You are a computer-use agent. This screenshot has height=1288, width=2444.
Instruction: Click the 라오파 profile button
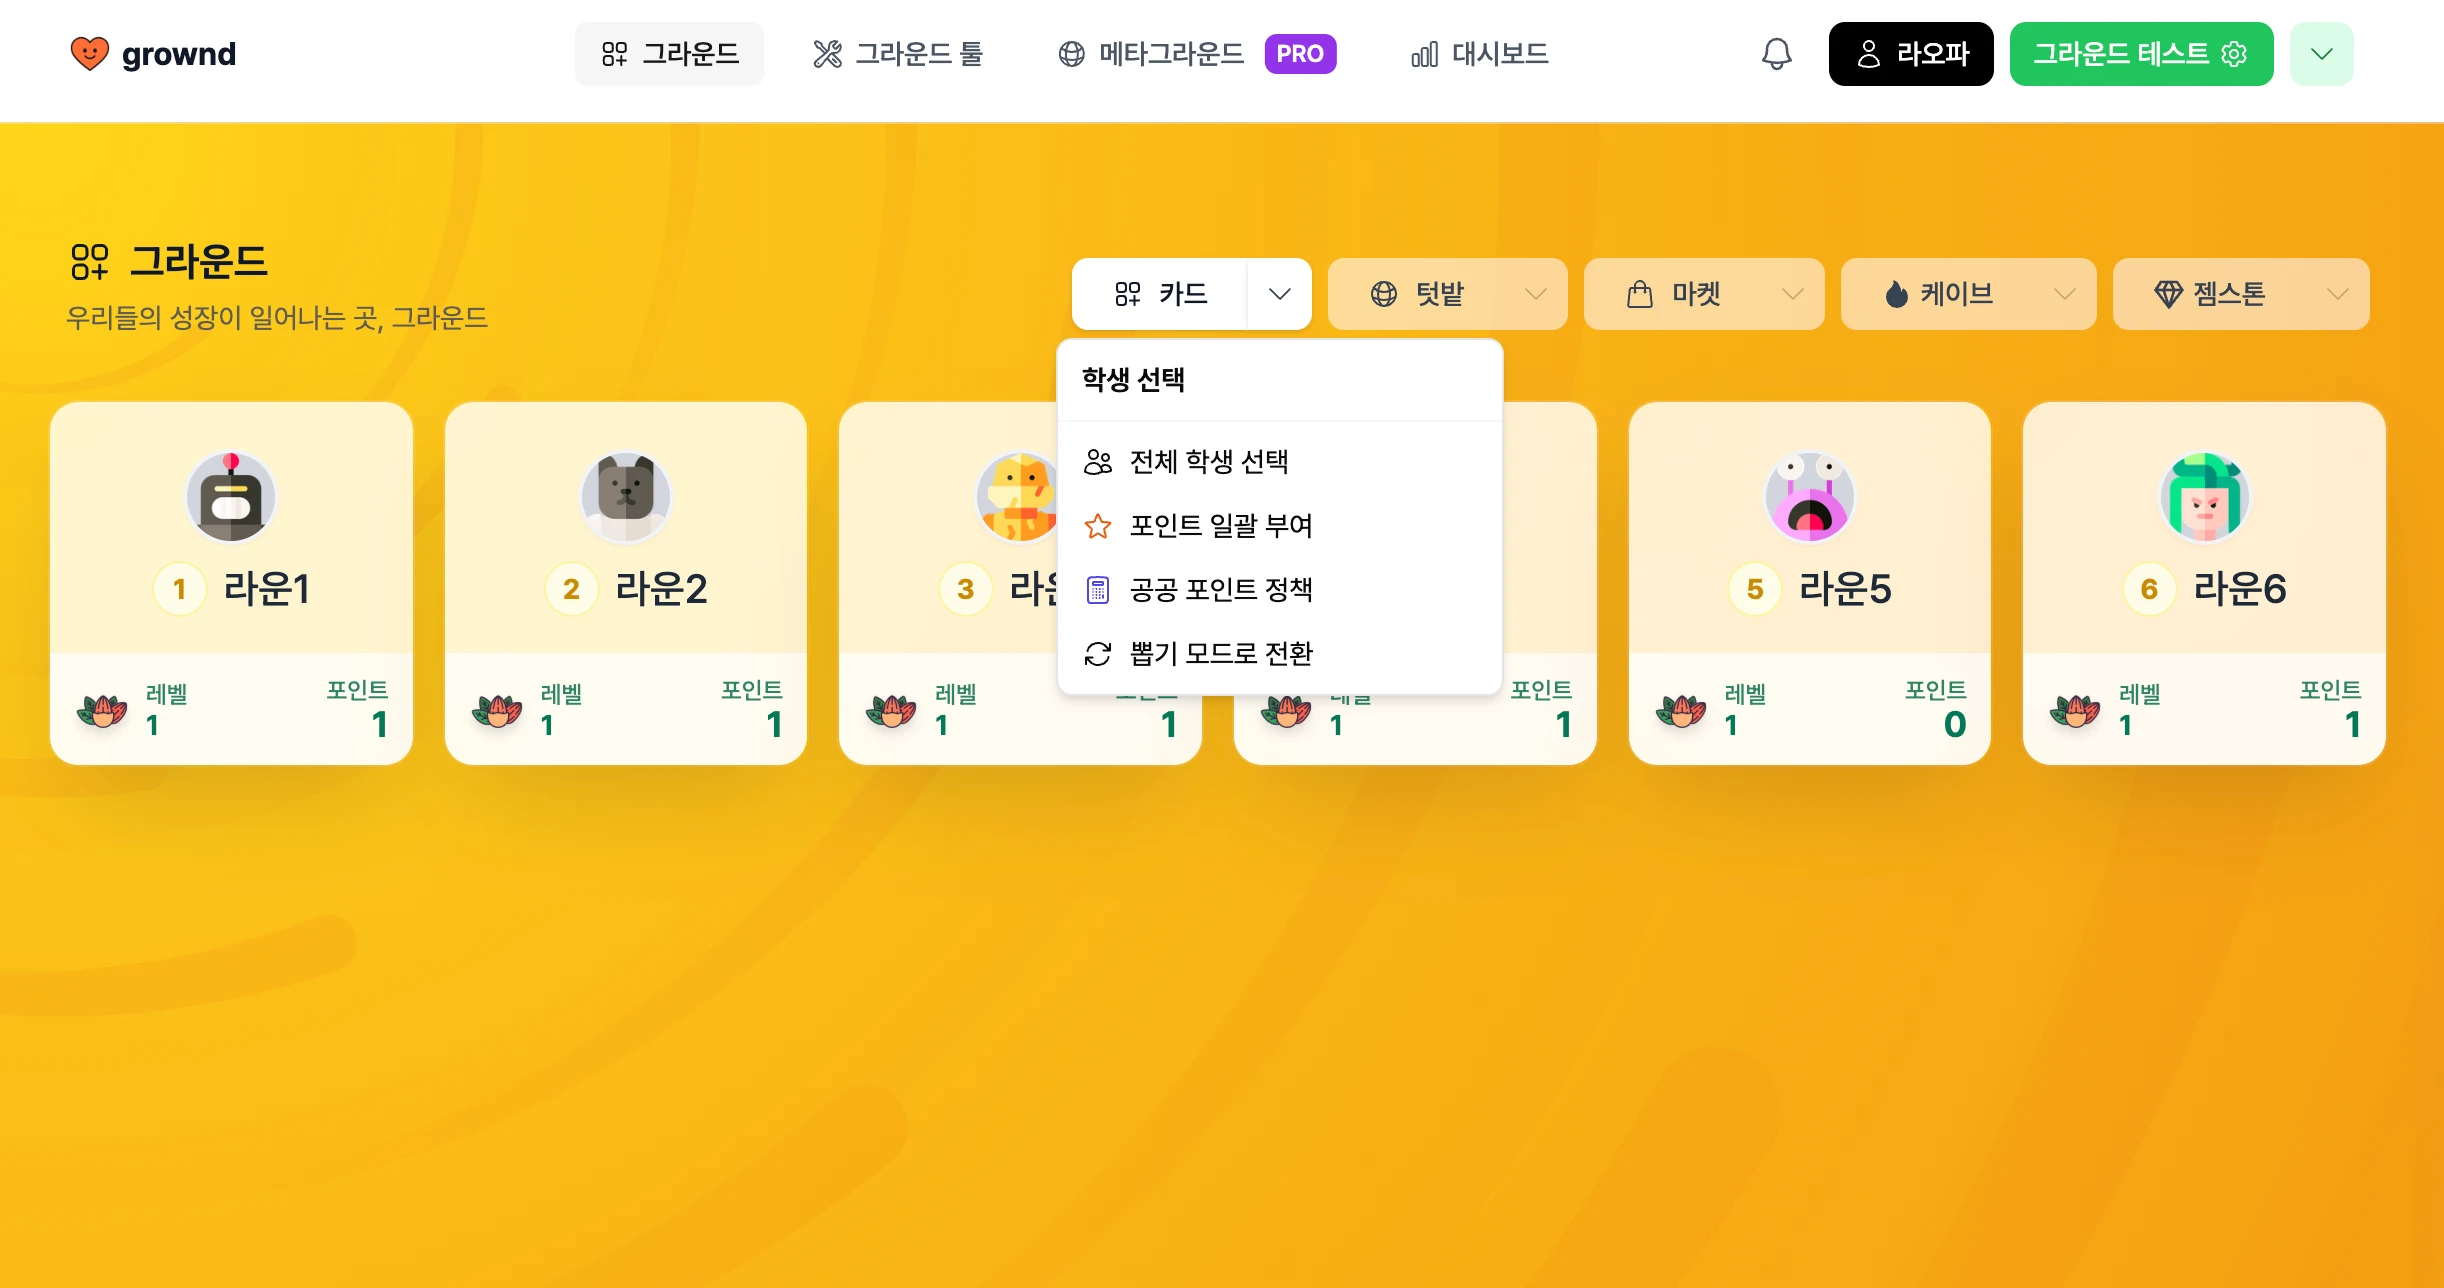tap(1911, 54)
